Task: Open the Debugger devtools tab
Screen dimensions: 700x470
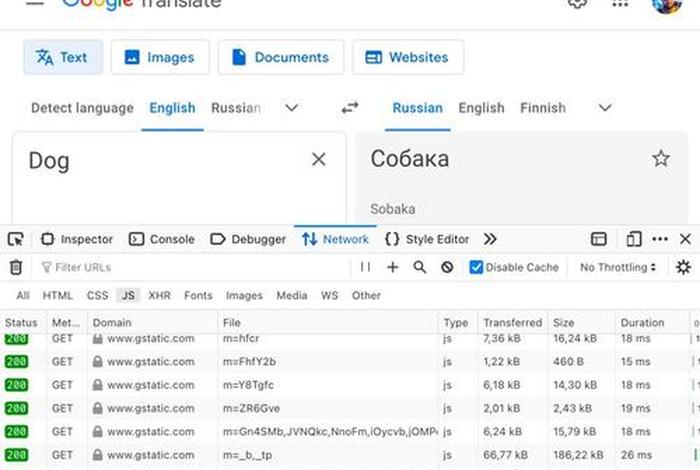Action: [248, 239]
